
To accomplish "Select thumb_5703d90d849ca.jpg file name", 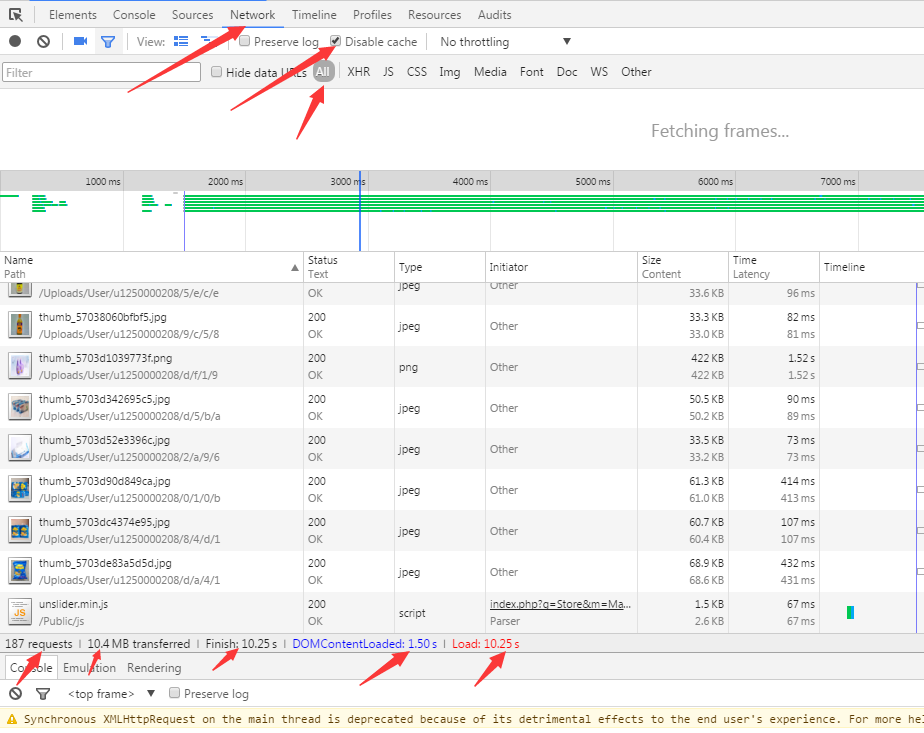I will [104, 481].
